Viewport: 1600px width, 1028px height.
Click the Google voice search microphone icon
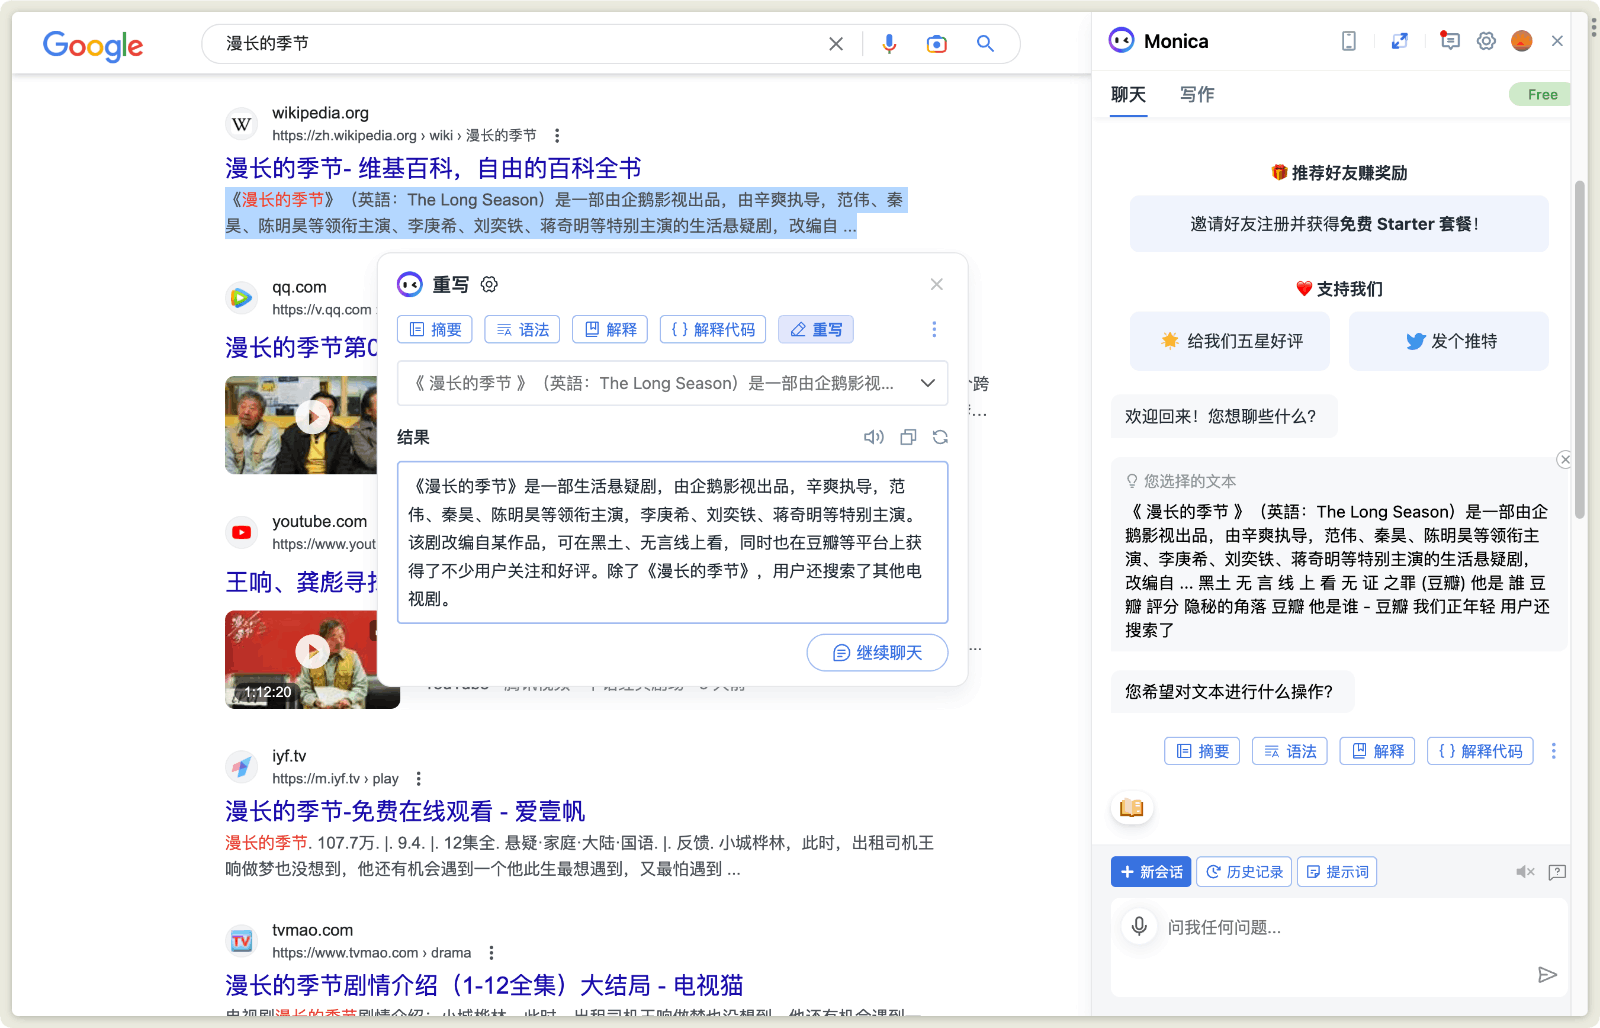[x=889, y=44]
